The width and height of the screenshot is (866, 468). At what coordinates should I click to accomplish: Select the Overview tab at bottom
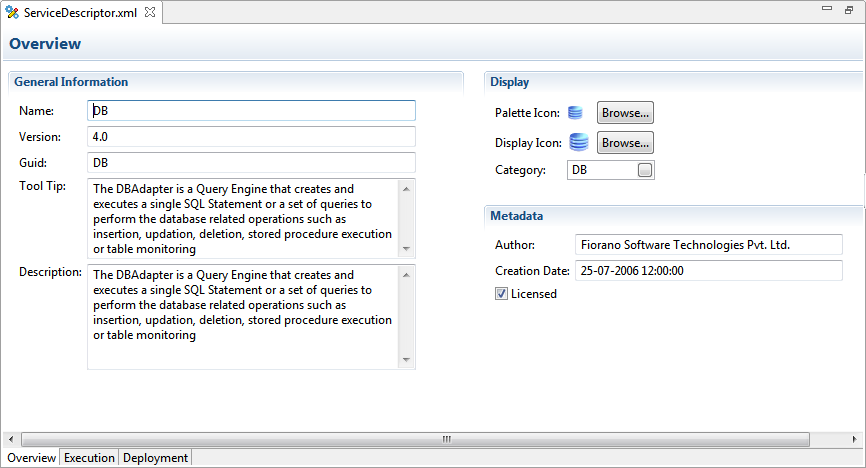(31, 458)
